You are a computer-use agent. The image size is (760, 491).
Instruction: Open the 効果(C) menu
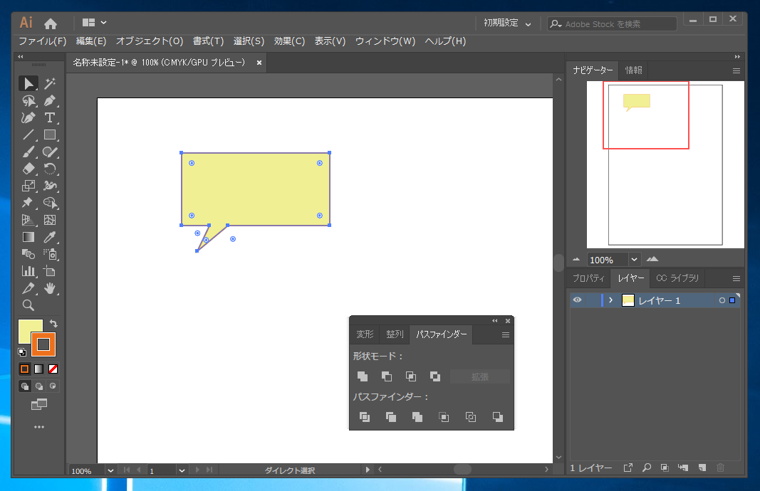pyautogui.click(x=289, y=41)
